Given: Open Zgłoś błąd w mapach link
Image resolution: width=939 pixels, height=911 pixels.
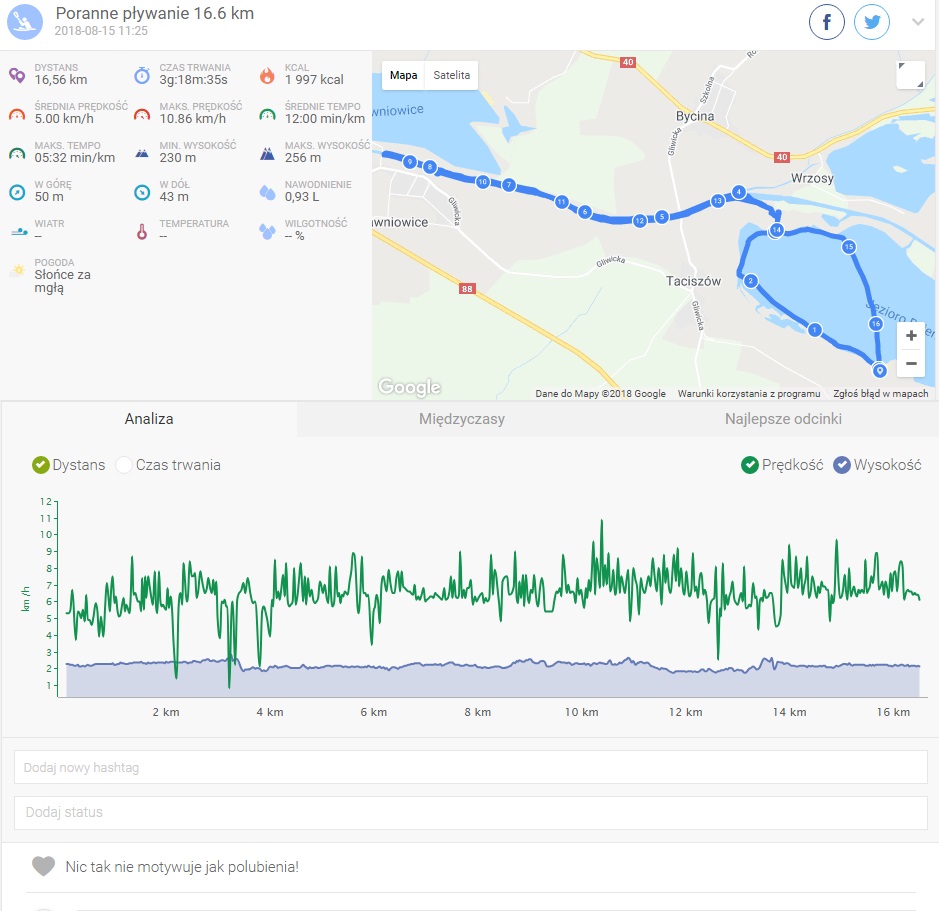Looking at the screenshot, I should (x=880, y=394).
